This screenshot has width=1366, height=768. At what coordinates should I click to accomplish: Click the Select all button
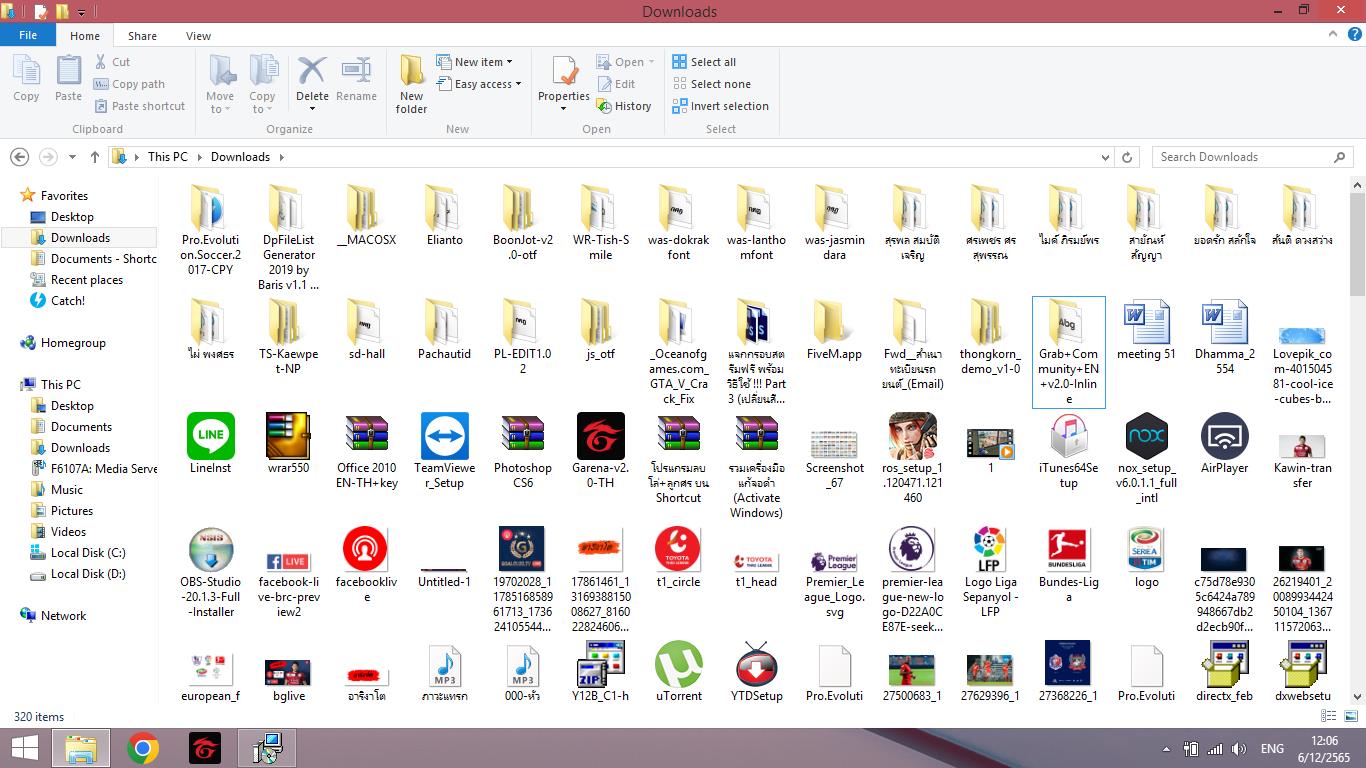pyautogui.click(x=704, y=62)
